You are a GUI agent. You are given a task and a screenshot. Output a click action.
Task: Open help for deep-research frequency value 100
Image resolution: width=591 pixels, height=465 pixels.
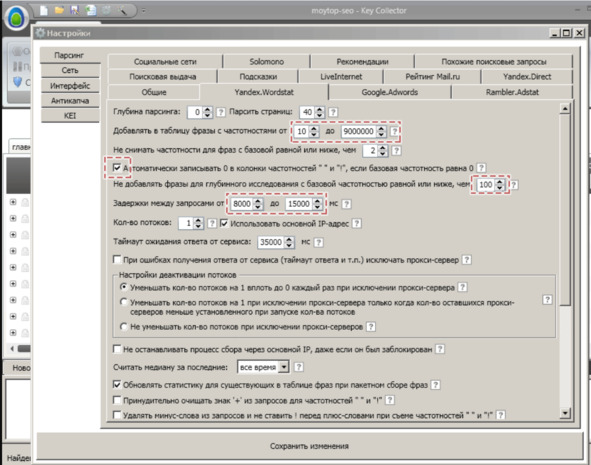(x=514, y=185)
